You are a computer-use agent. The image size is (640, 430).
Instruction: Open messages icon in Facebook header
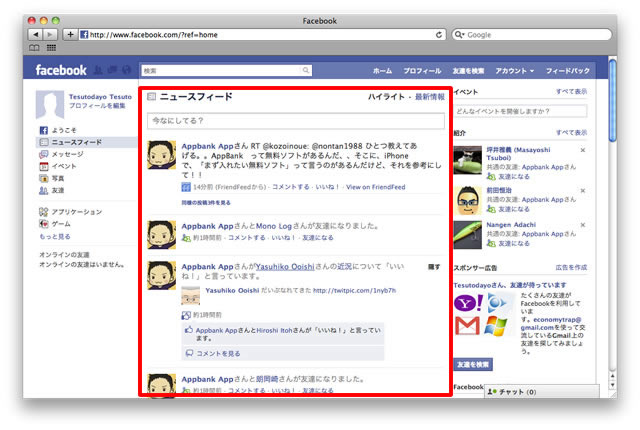point(113,70)
